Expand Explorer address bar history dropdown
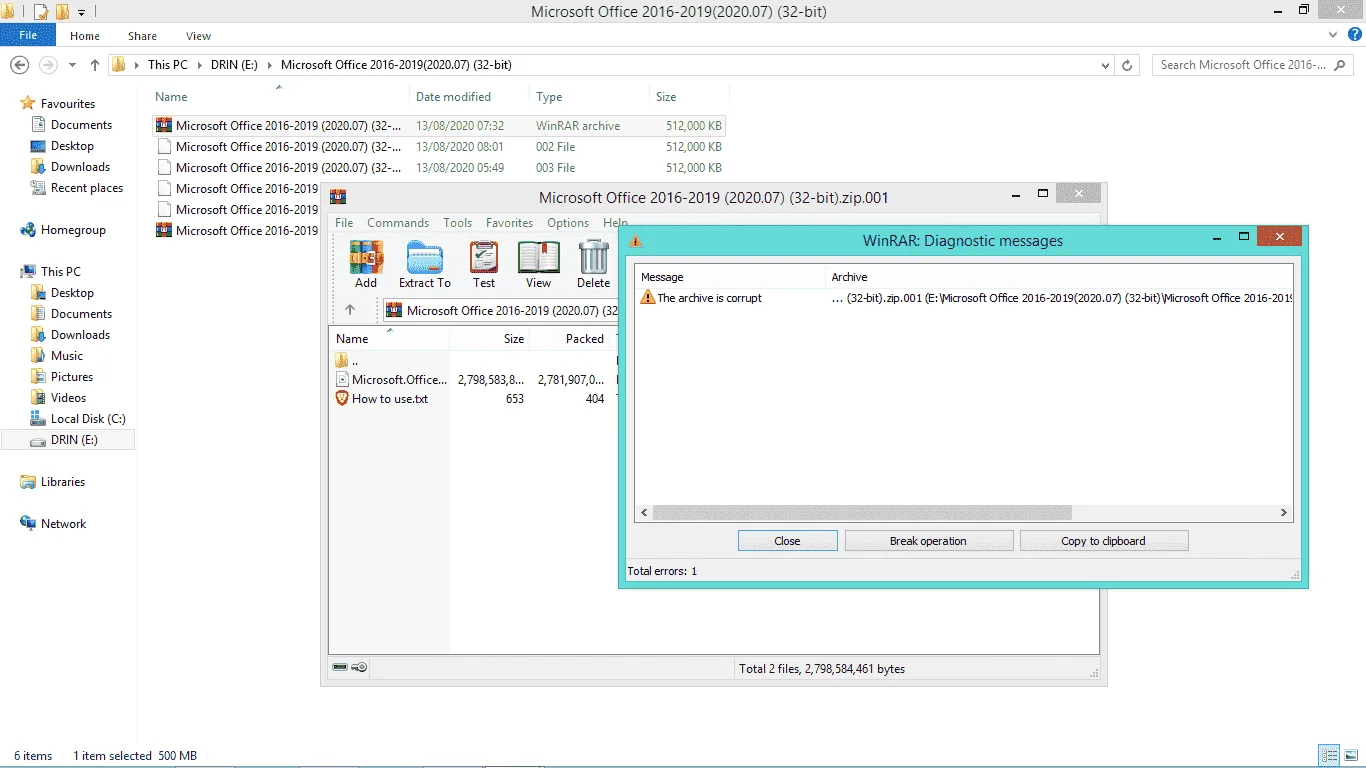Image resolution: width=1366 pixels, height=768 pixels. coord(1105,65)
